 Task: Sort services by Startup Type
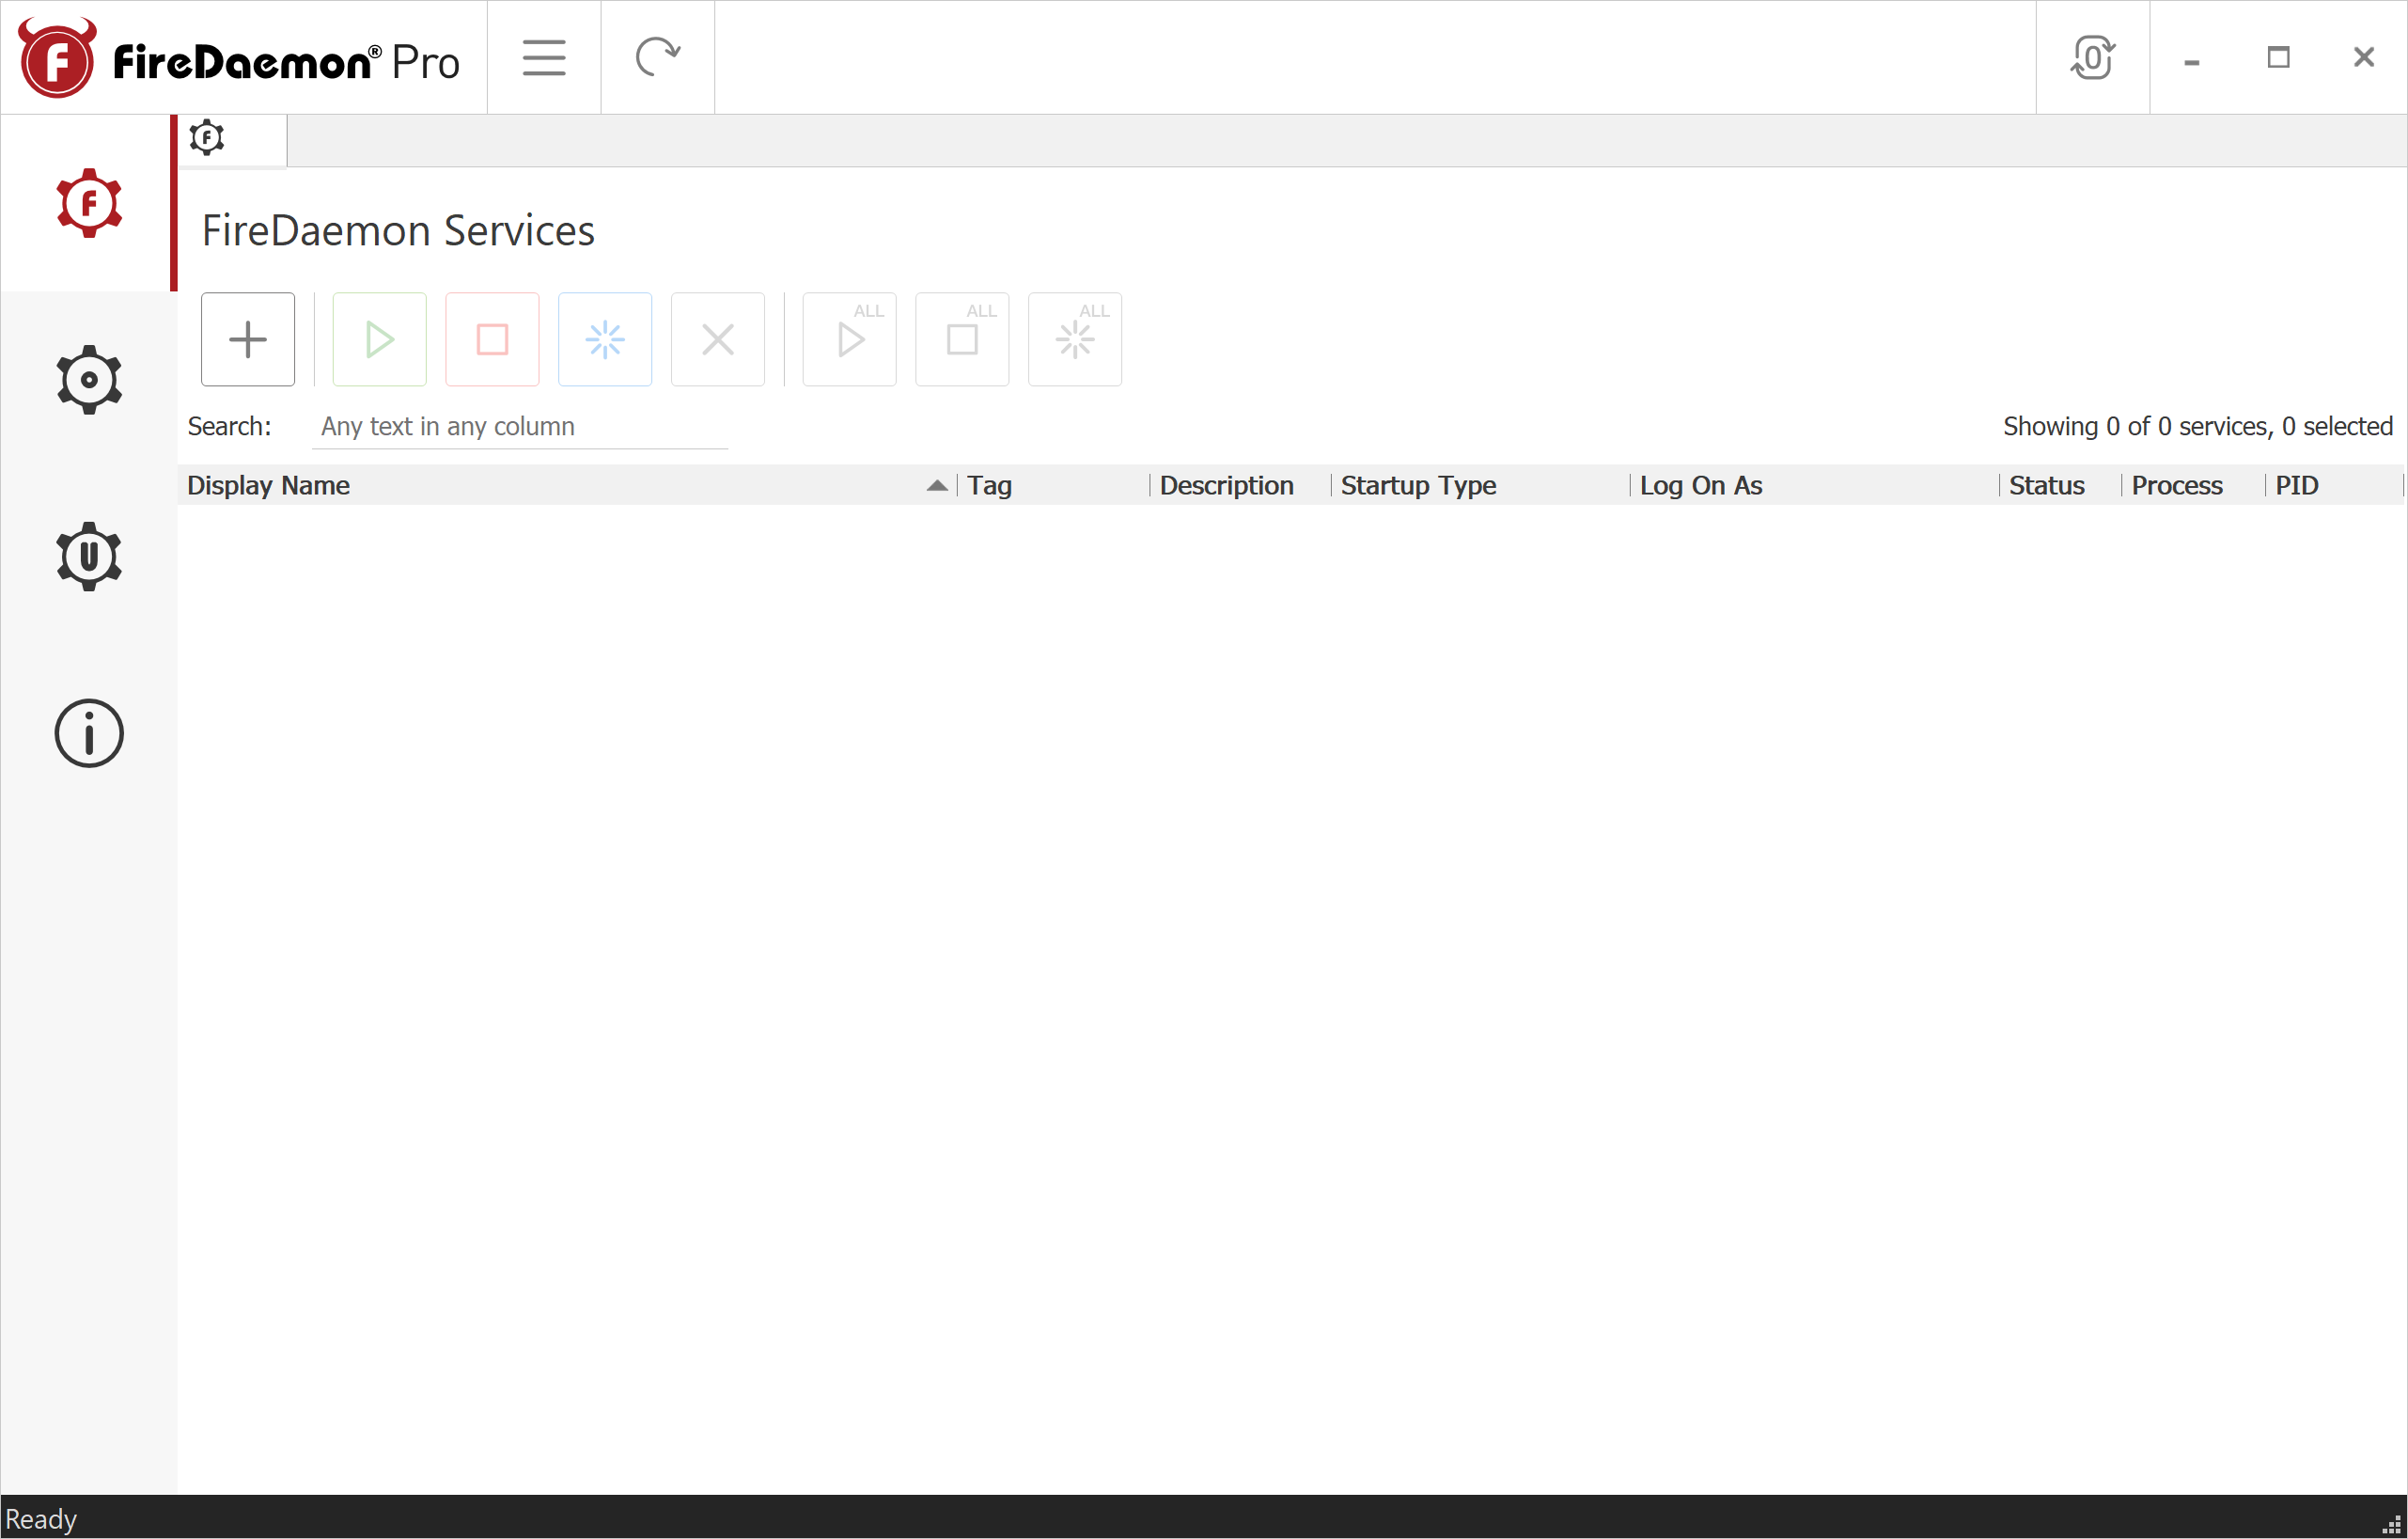click(1418, 485)
